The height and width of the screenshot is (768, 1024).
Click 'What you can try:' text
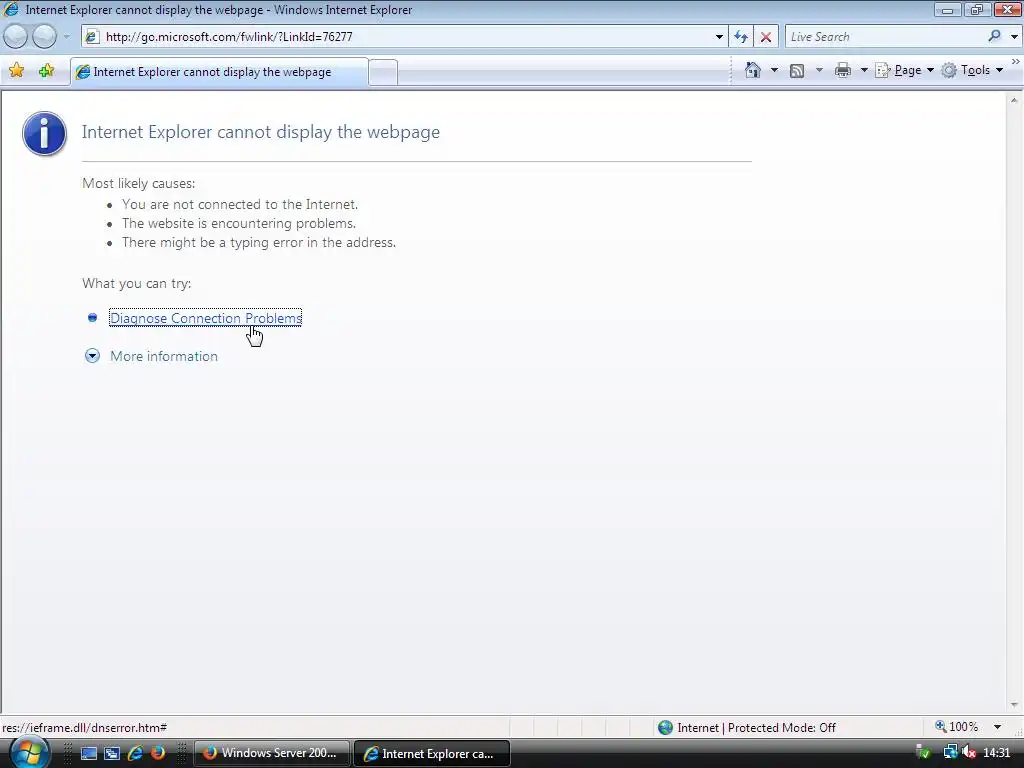(136, 283)
